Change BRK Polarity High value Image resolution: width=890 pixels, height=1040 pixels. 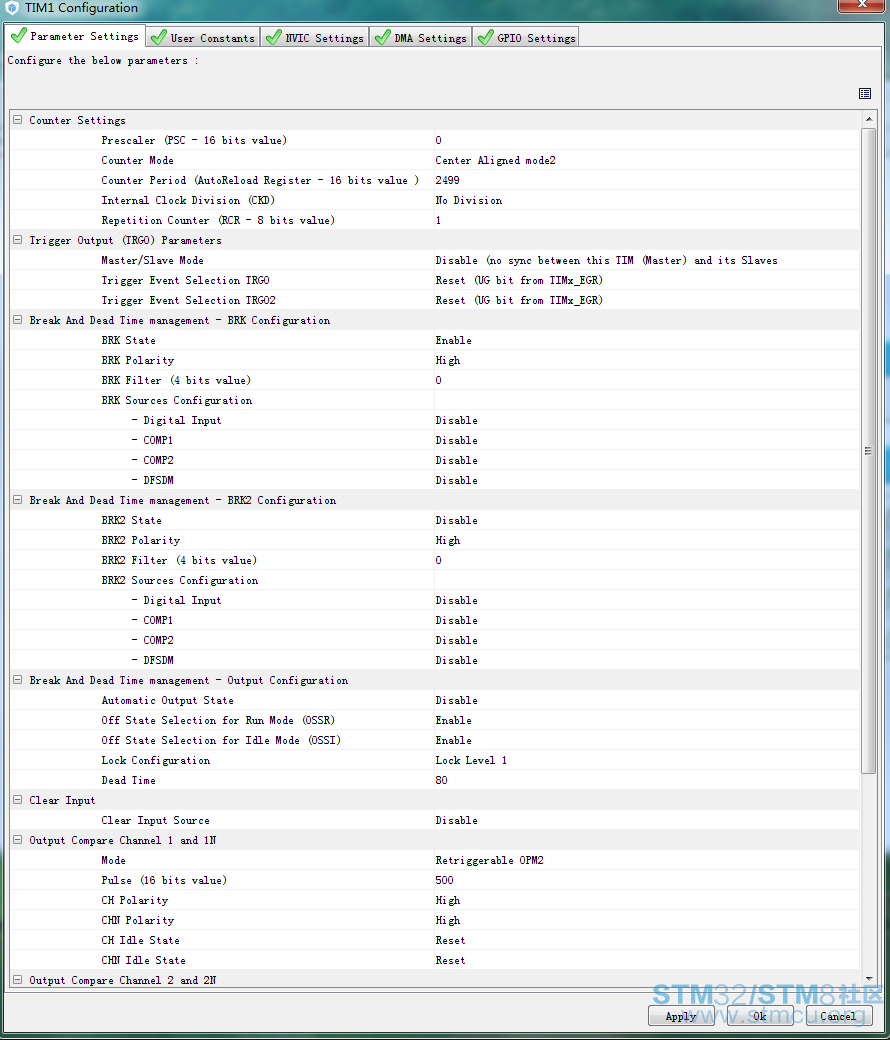647,360
